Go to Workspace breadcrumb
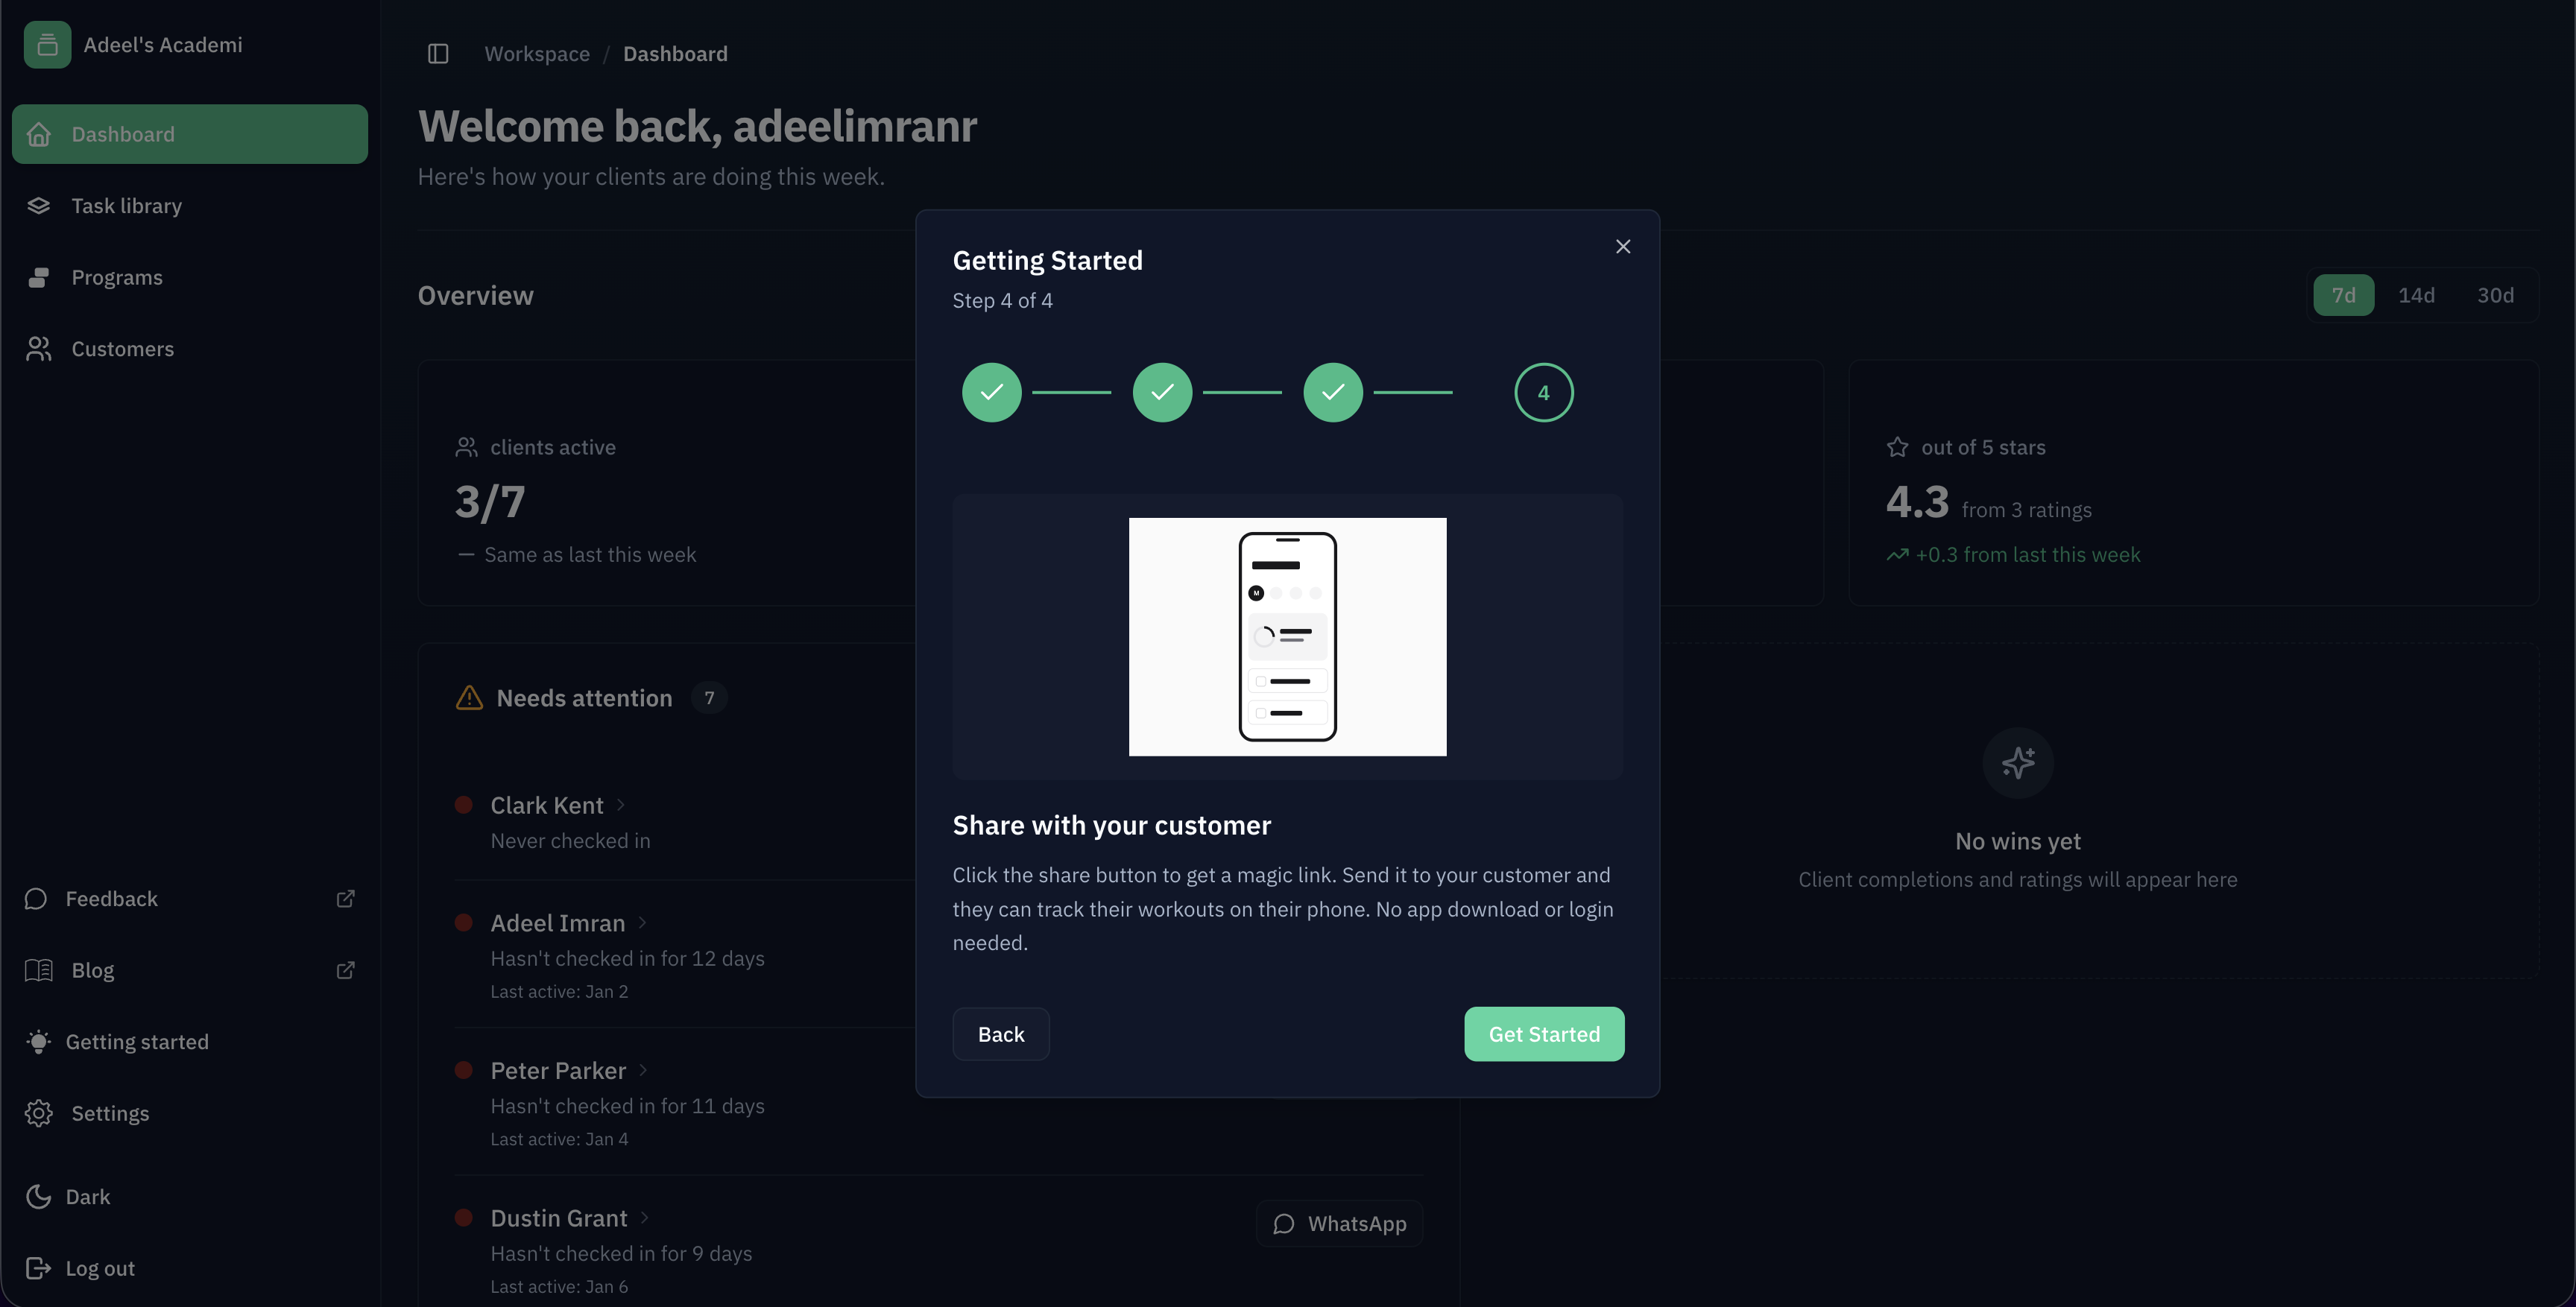 537,54
